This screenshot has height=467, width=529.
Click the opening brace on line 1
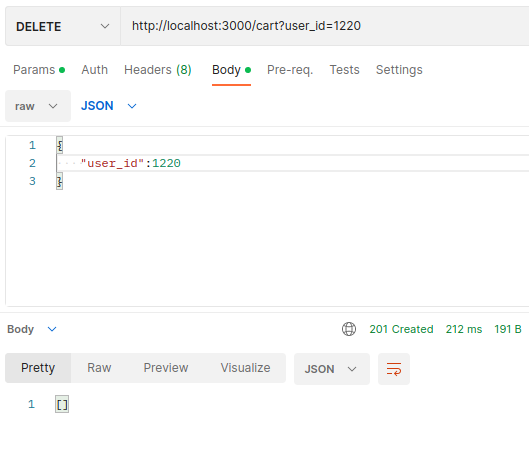(x=59, y=145)
